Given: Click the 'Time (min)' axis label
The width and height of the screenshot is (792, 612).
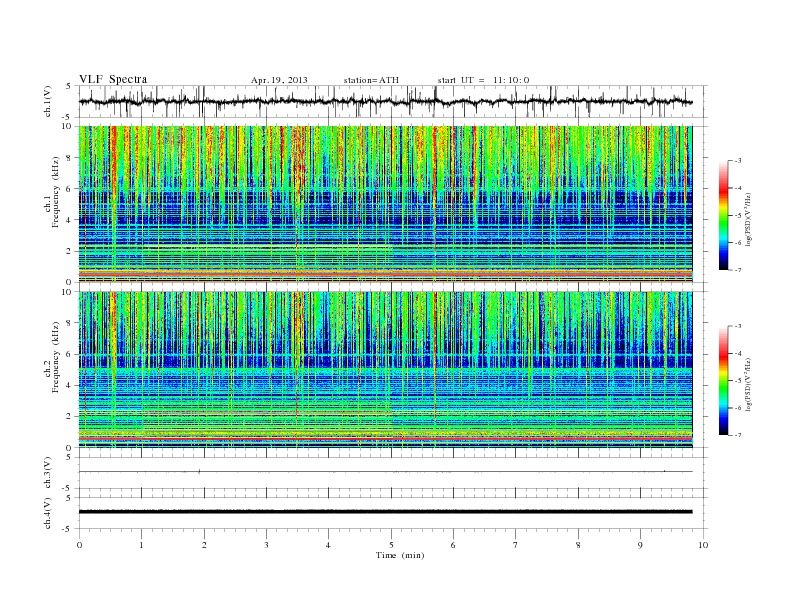Looking at the screenshot, I should pyautogui.click(x=400, y=555).
